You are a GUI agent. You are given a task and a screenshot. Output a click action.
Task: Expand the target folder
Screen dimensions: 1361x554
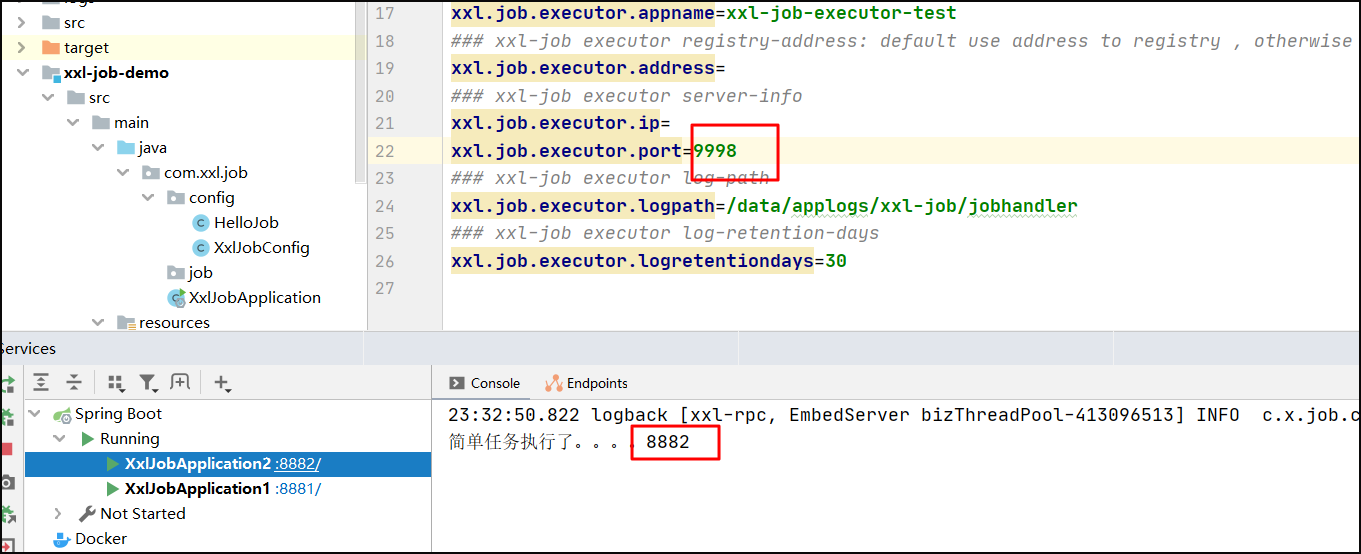[x=22, y=48]
